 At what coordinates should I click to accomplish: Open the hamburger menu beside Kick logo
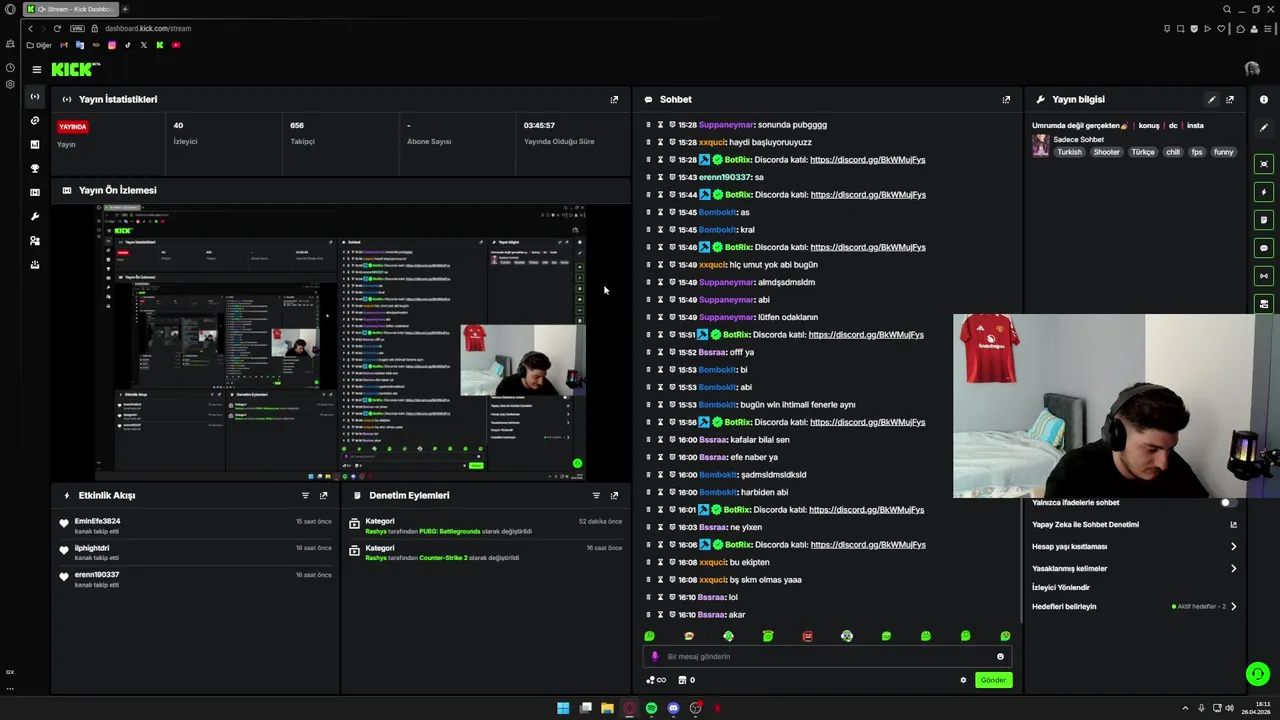click(x=36, y=69)
